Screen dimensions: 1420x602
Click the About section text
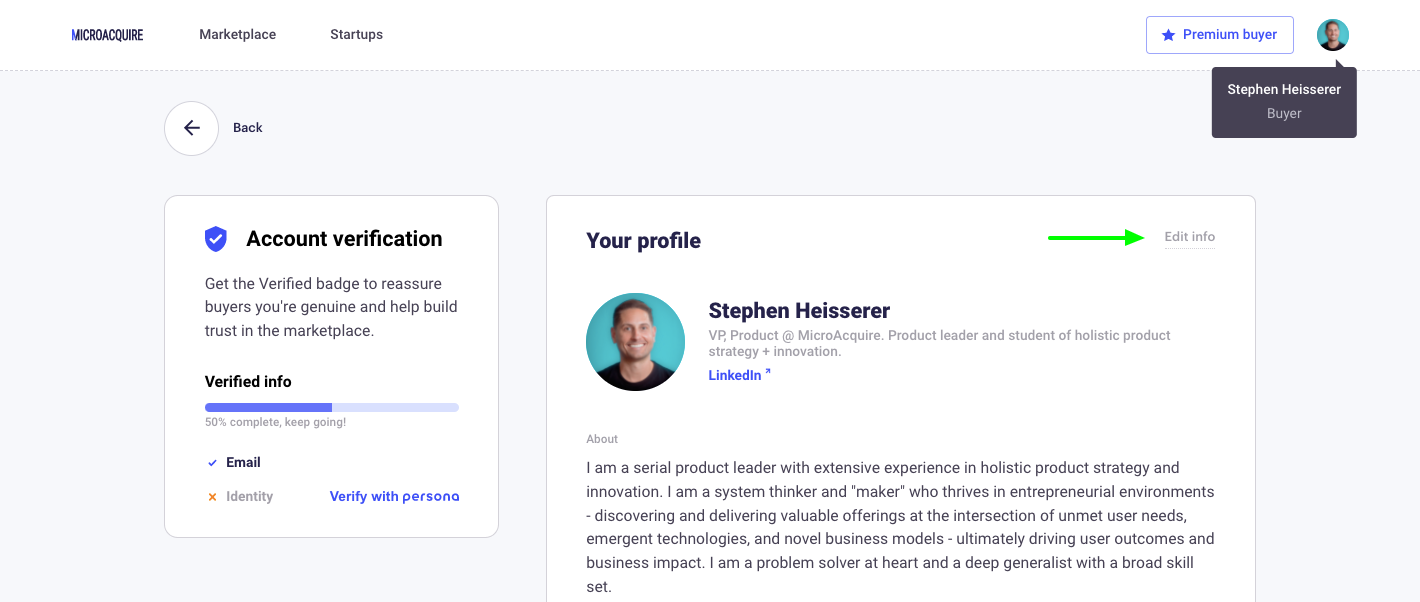[x=901, y=527]
